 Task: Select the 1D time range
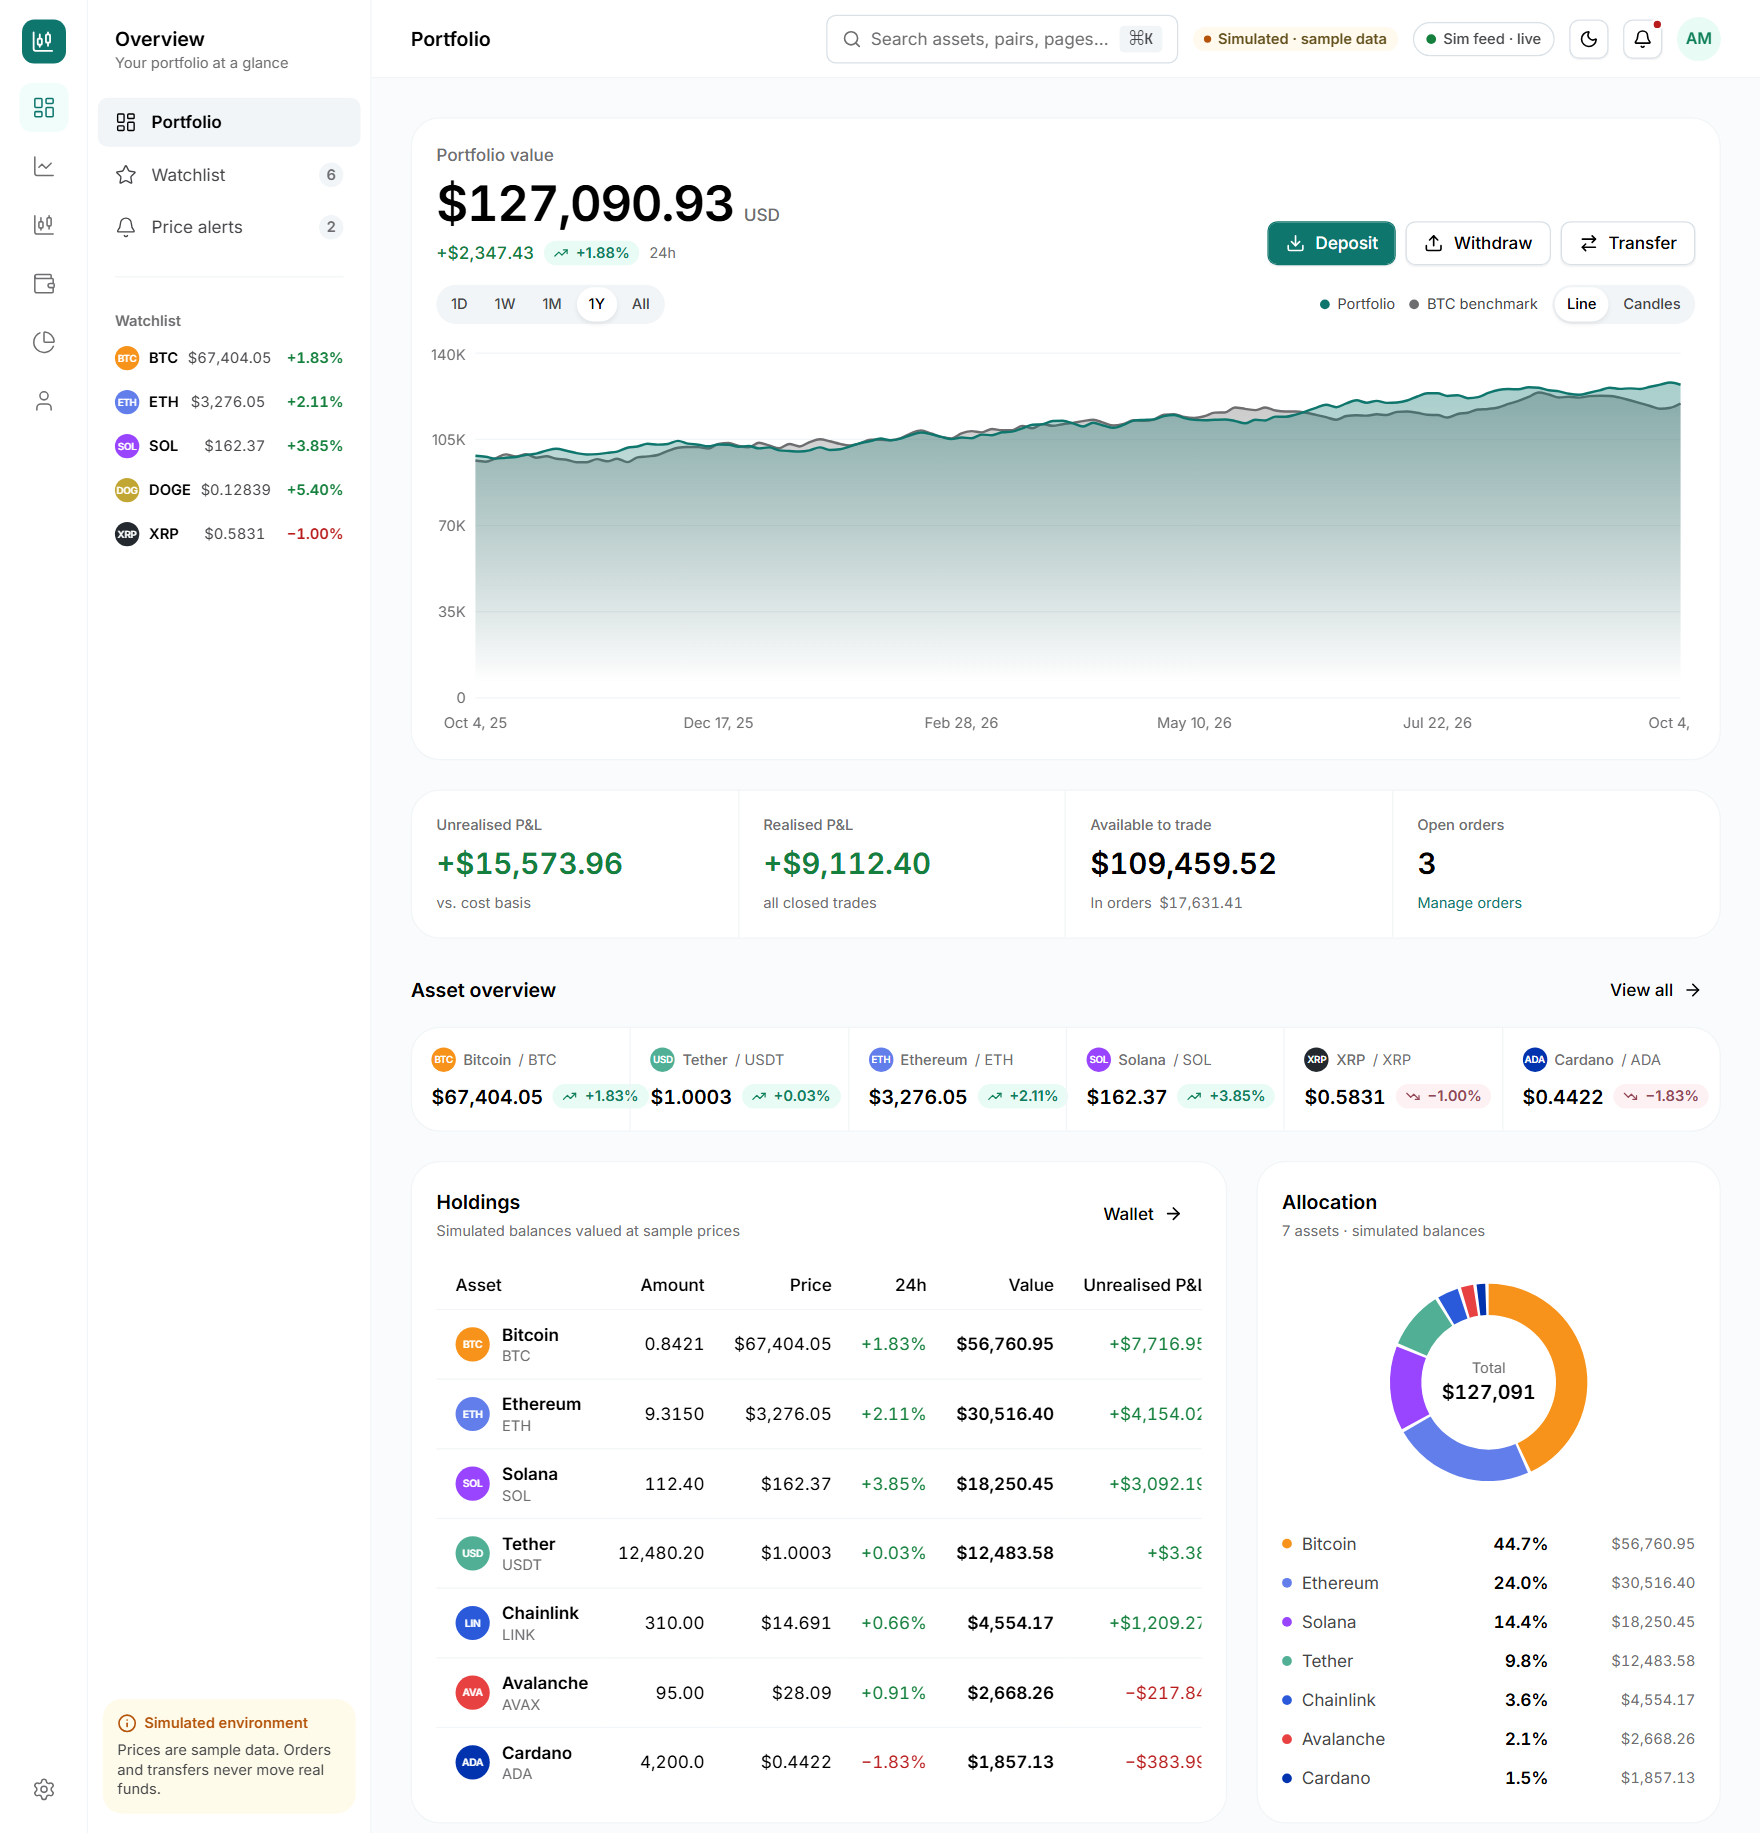coord(459,304)
